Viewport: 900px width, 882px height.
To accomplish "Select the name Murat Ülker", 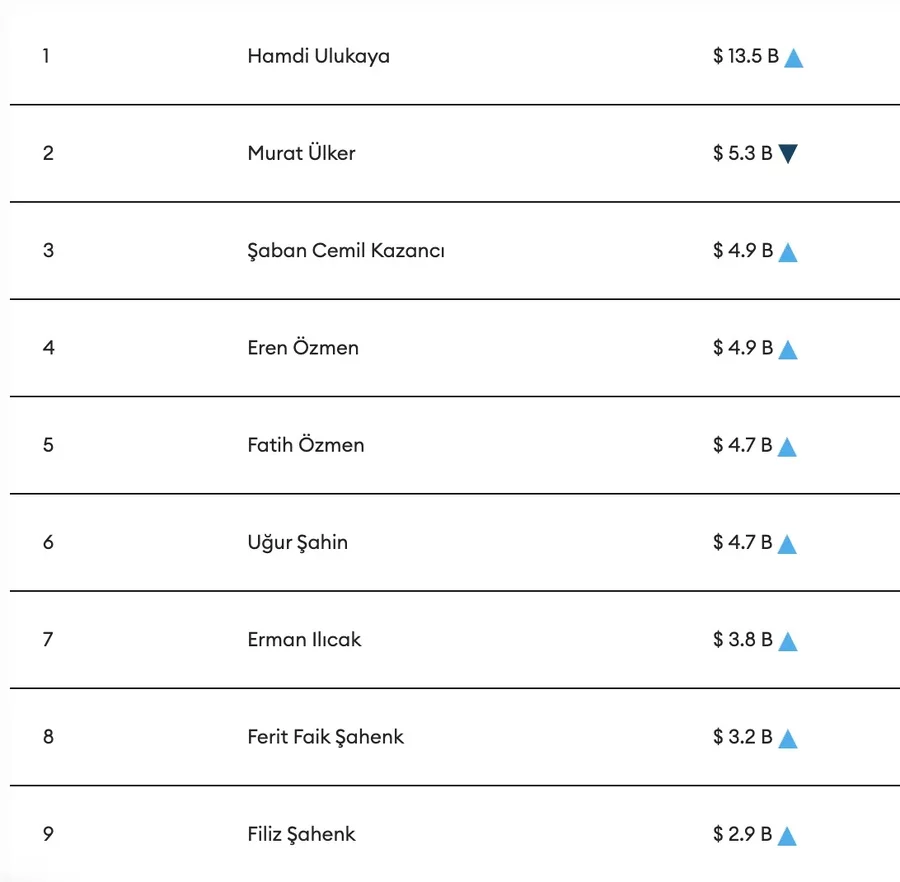I will click(301, 153).
